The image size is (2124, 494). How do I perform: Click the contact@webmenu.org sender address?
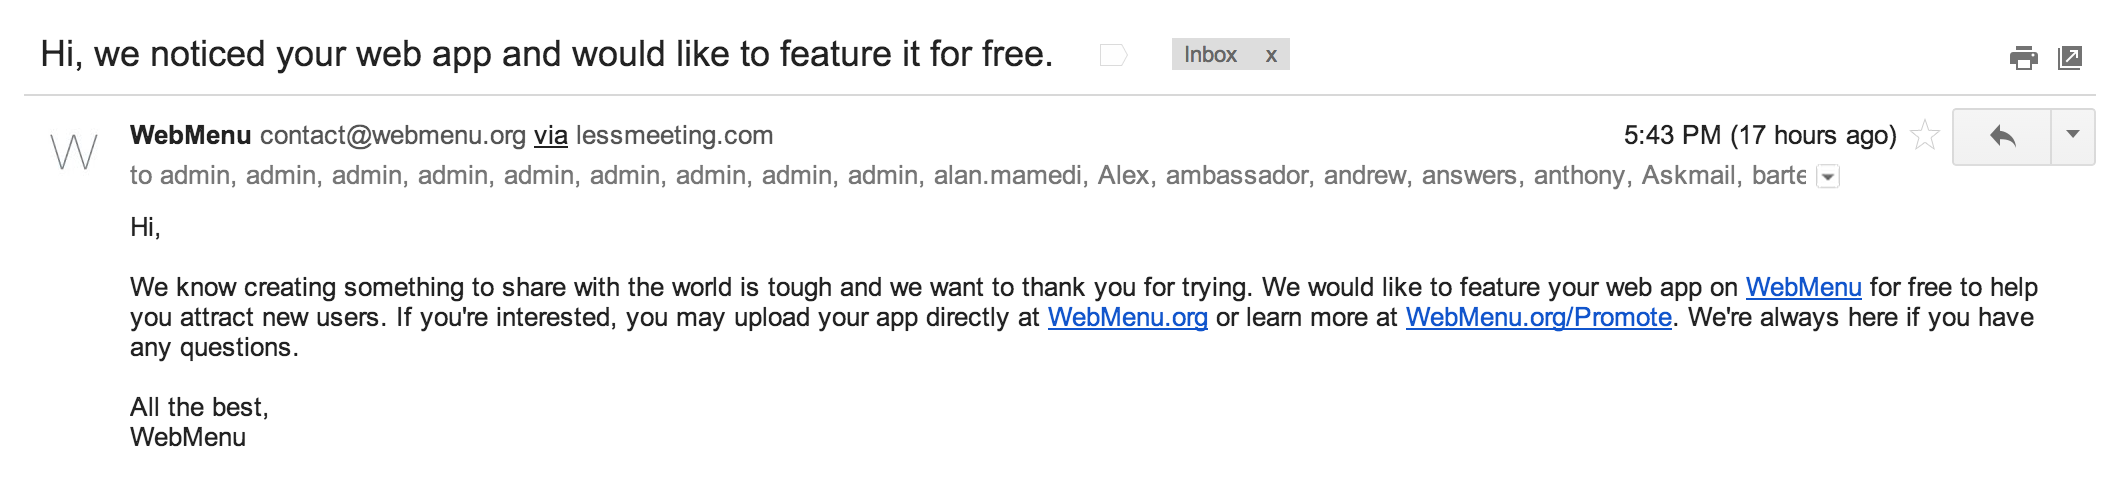[x=393, y=136]
